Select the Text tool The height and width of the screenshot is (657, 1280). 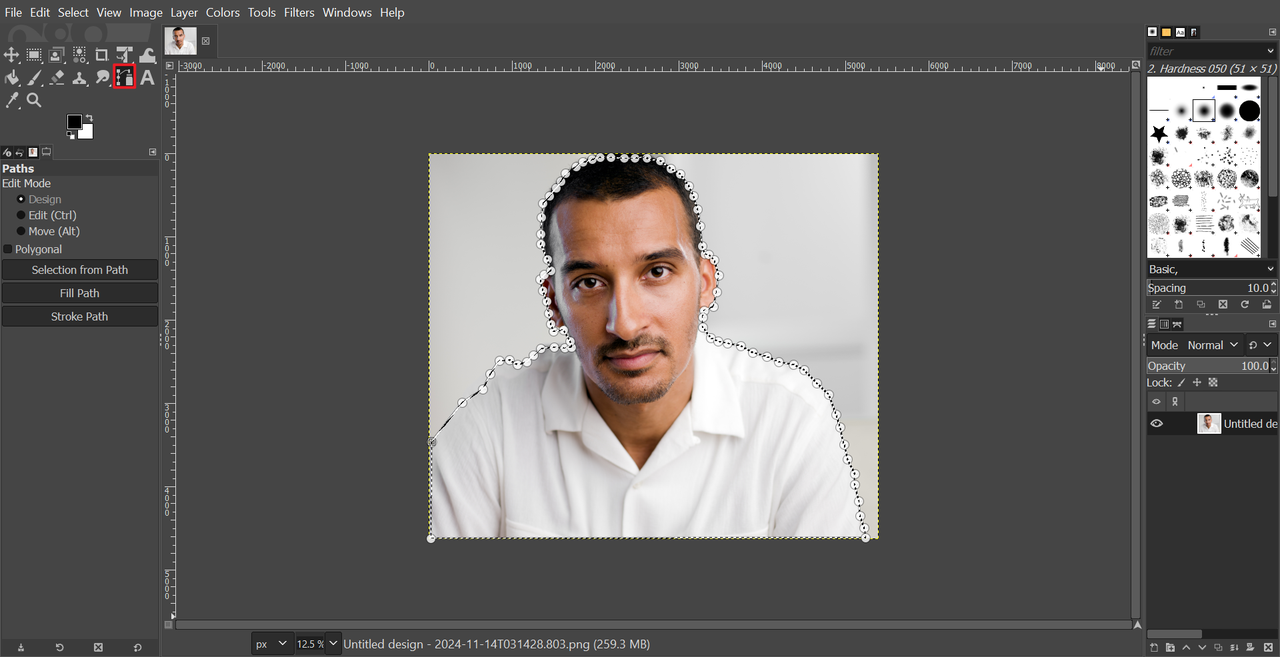click(147, 77)
